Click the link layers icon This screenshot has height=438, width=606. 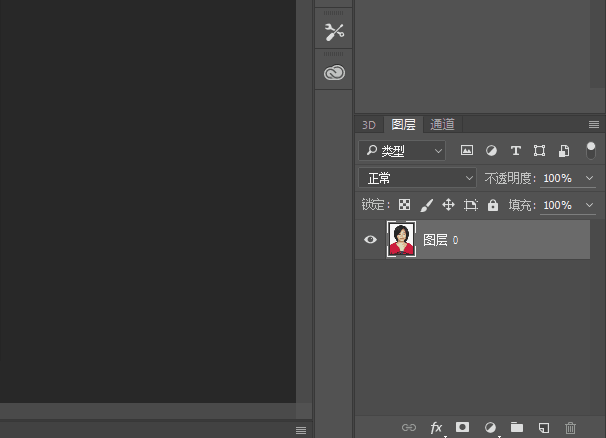click(409, 427)
